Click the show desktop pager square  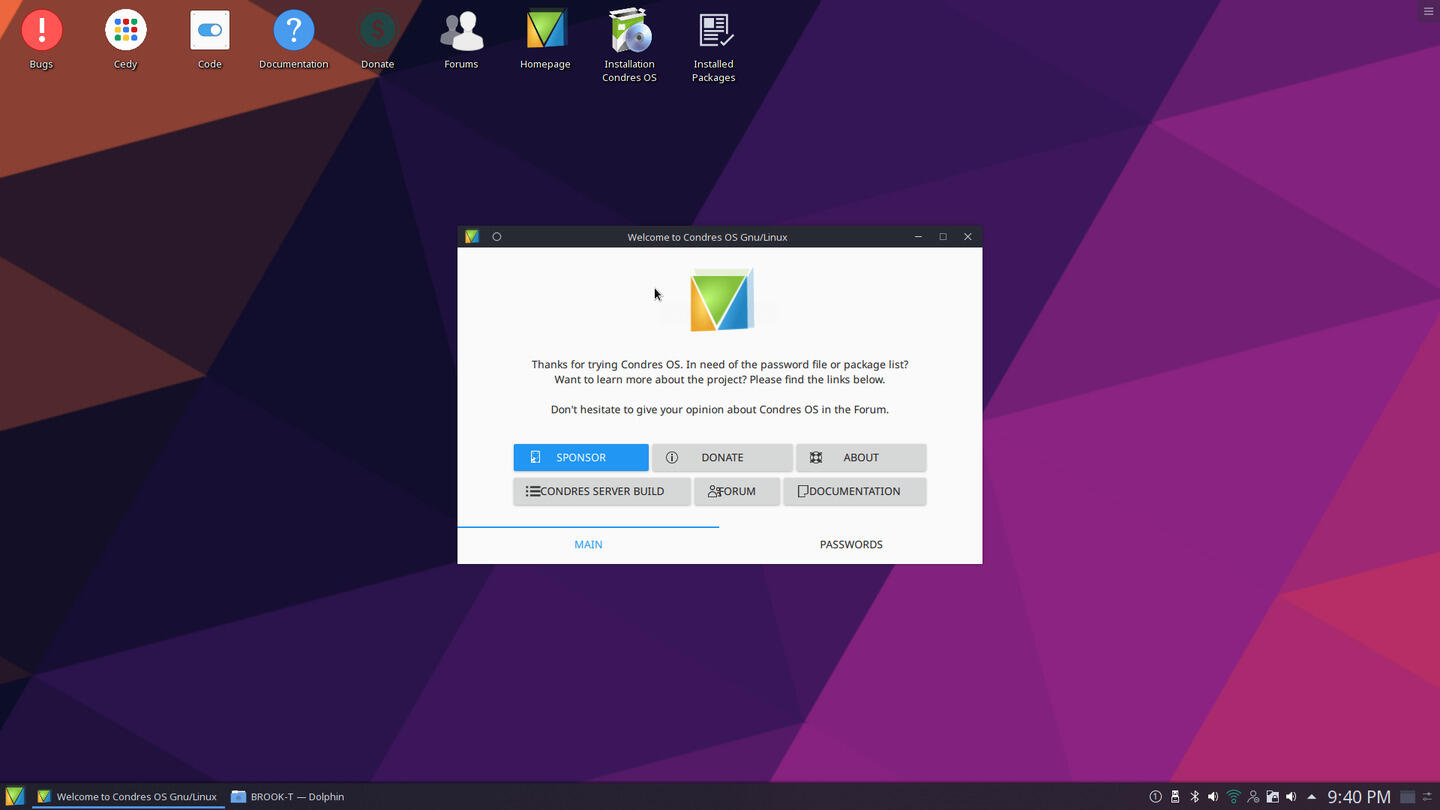(x=1407, y=797)
